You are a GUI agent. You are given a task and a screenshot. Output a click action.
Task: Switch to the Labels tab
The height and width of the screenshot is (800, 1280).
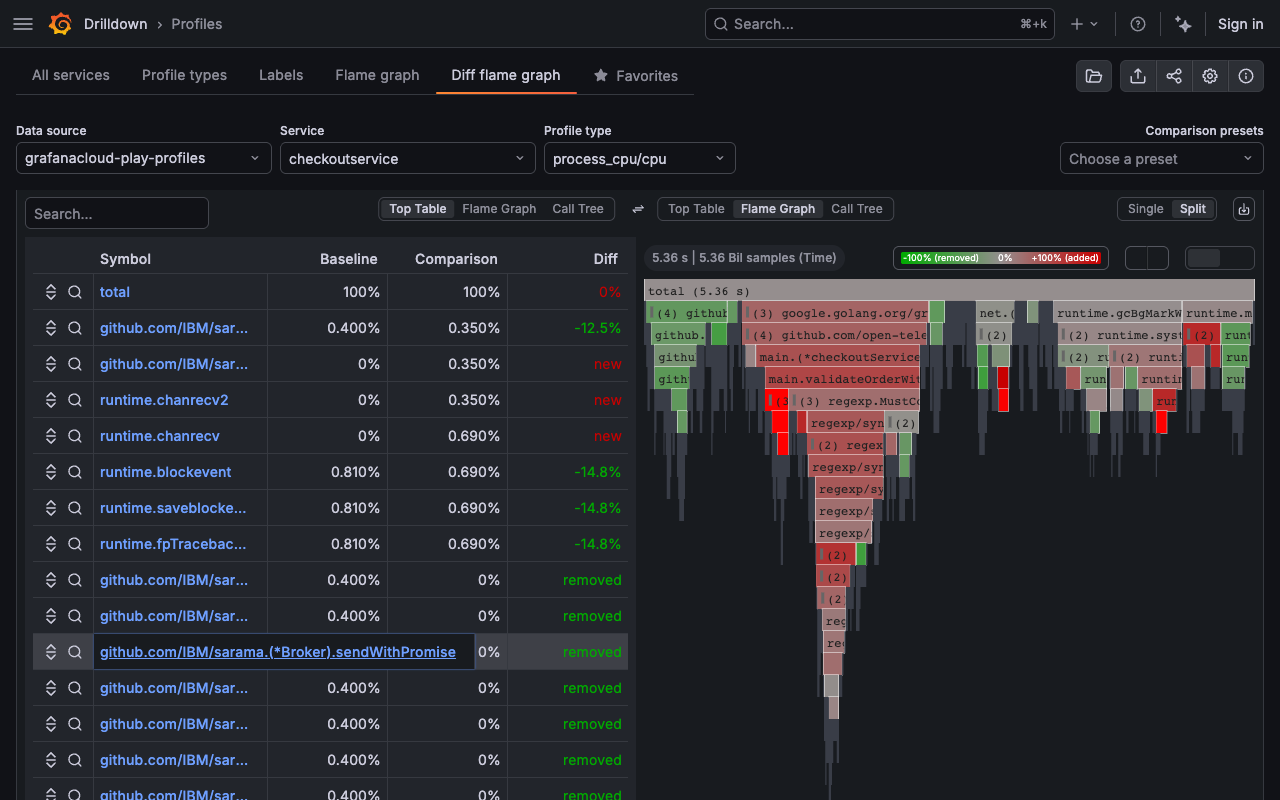point(281,75)
